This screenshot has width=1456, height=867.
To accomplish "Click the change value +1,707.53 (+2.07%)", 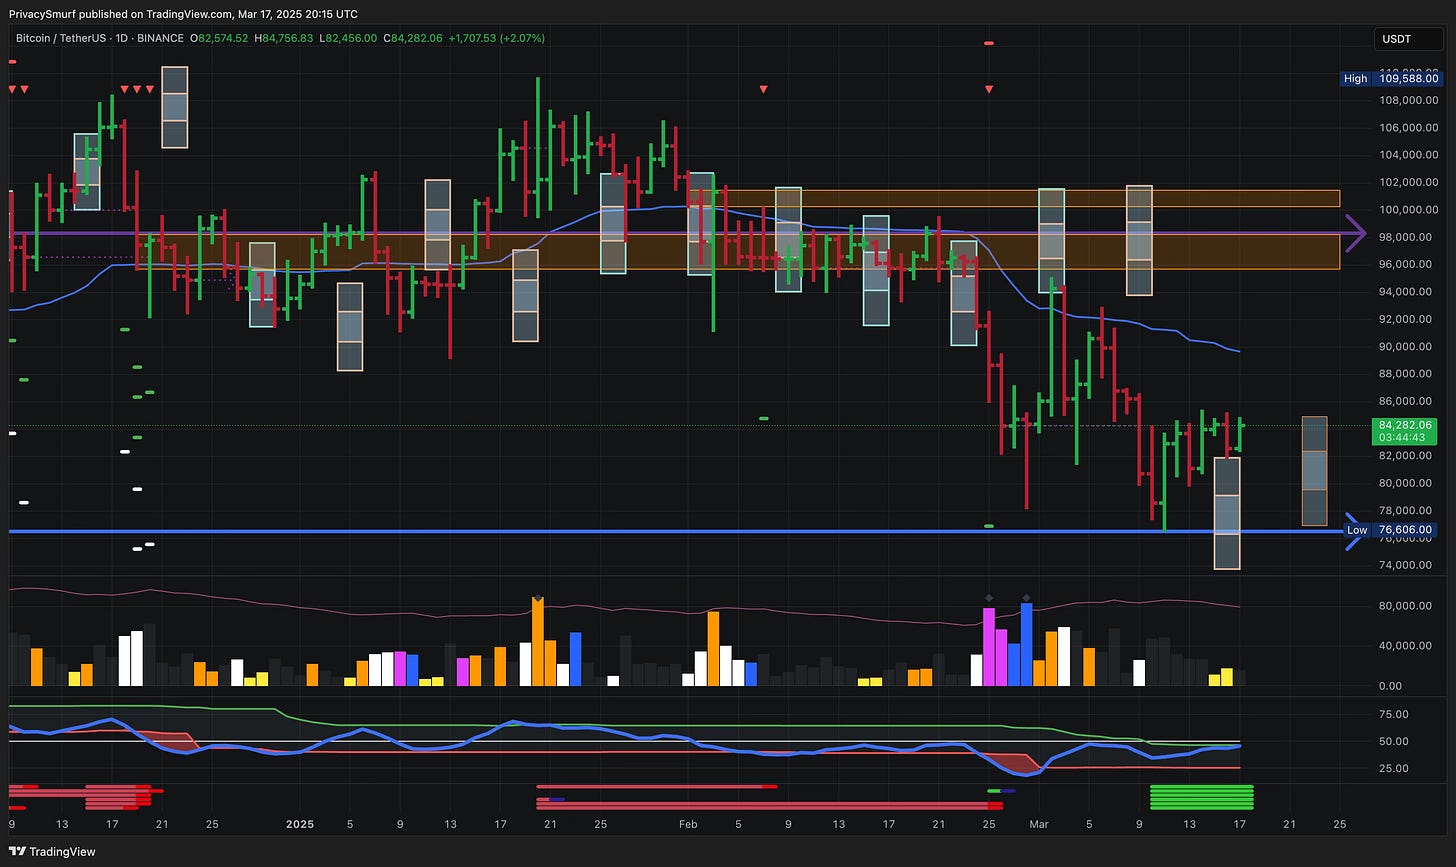I will tap(495, 38).
